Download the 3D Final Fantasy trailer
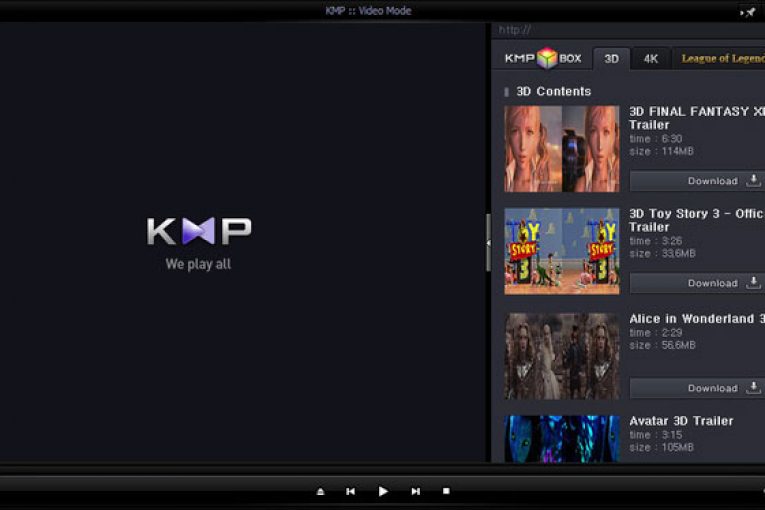Screen dimensions: 765x510 click(x=697, y=181)
